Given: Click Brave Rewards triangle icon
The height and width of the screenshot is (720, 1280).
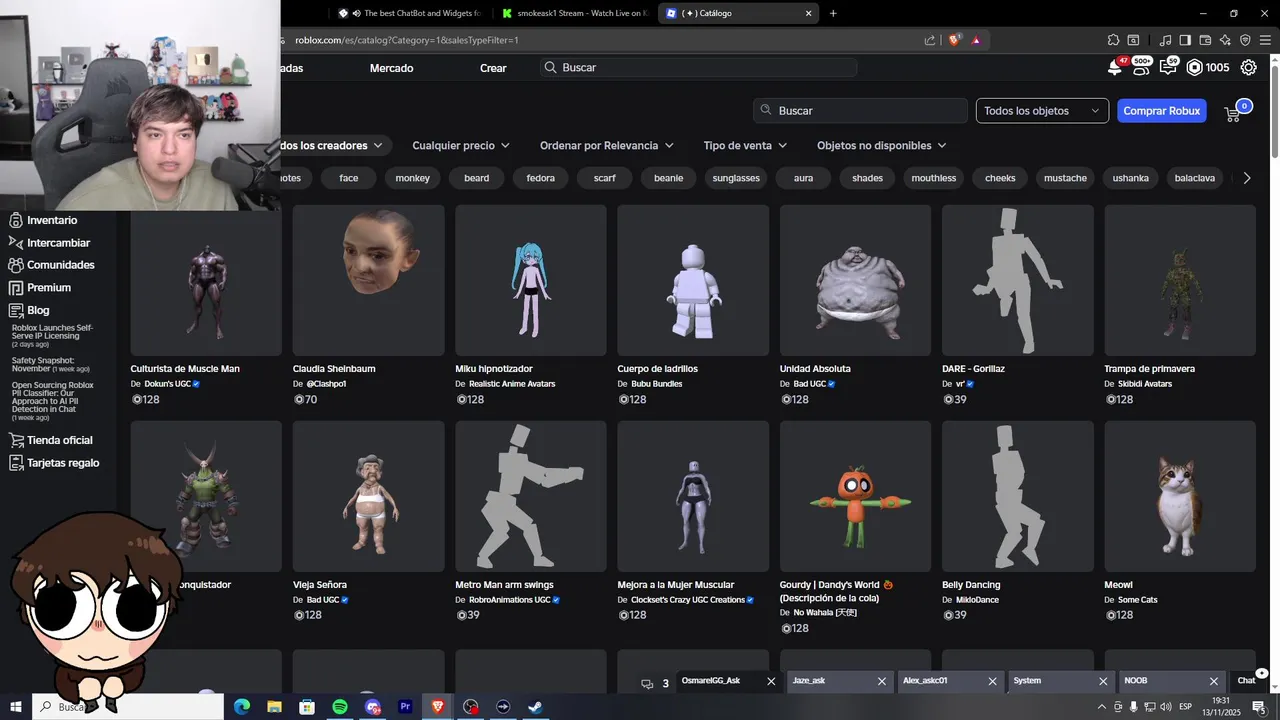Looking at the screenshot, I should tap(976, 40).
